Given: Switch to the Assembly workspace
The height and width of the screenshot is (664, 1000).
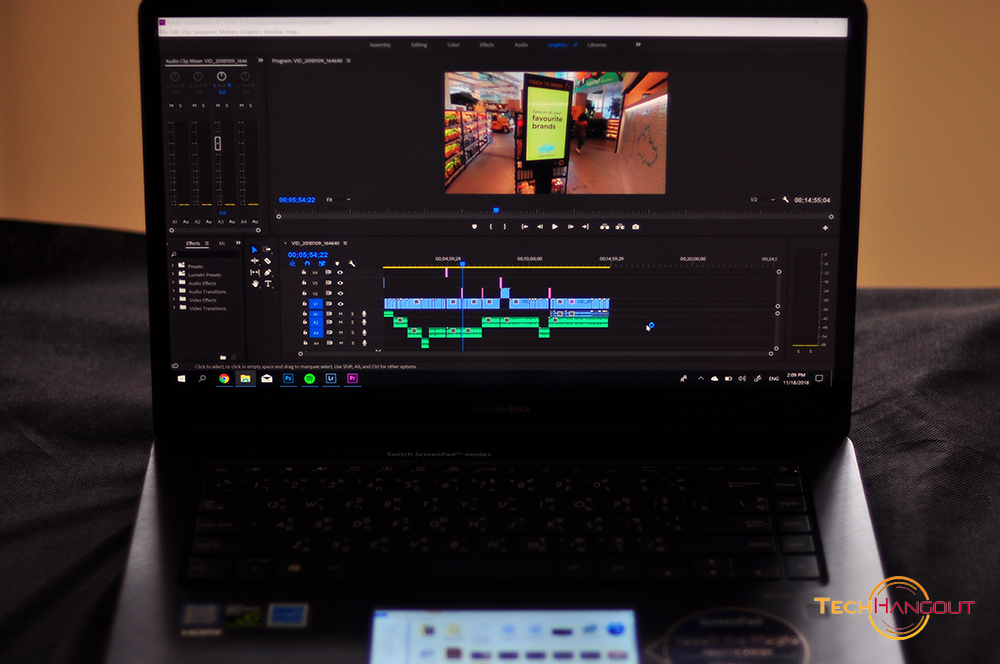Looking at the screenshot, I should tap(380, 45).
